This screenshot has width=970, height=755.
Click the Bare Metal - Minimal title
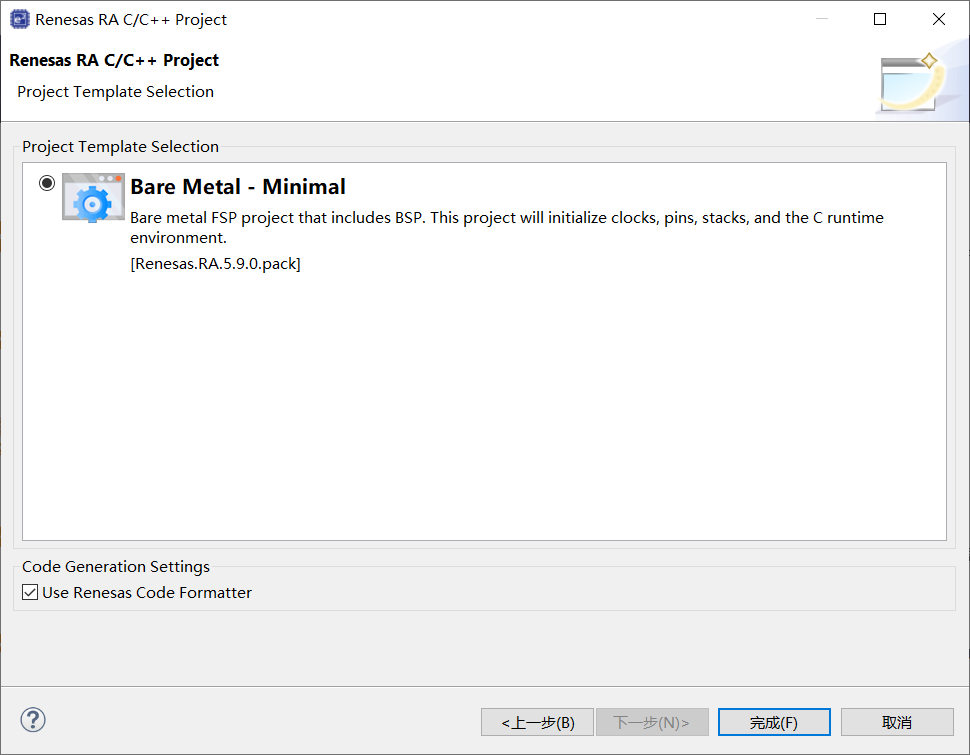click(x=238, y=186)
